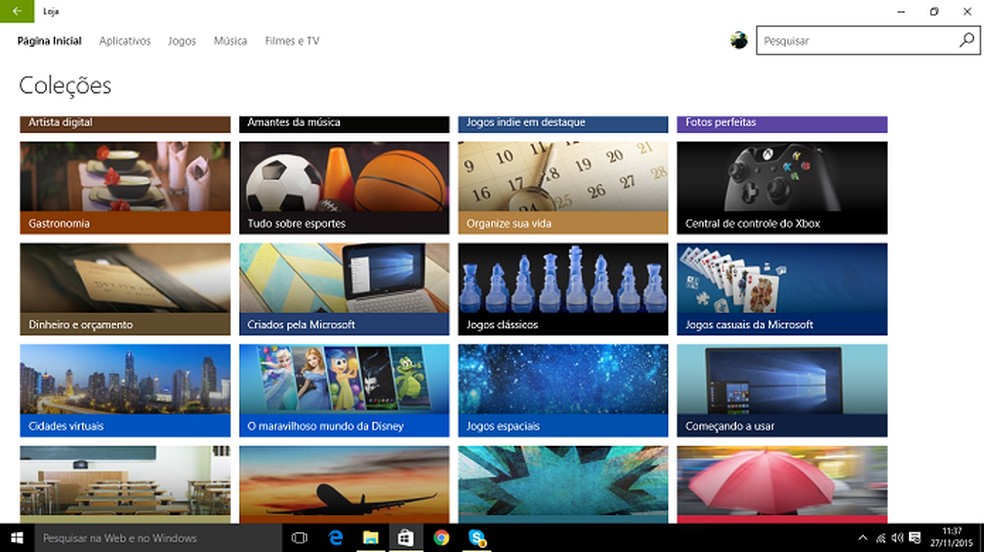Open Tudo sobre esportes collection
This screenshot has height=552, width=984.
(x=344, y=188)
